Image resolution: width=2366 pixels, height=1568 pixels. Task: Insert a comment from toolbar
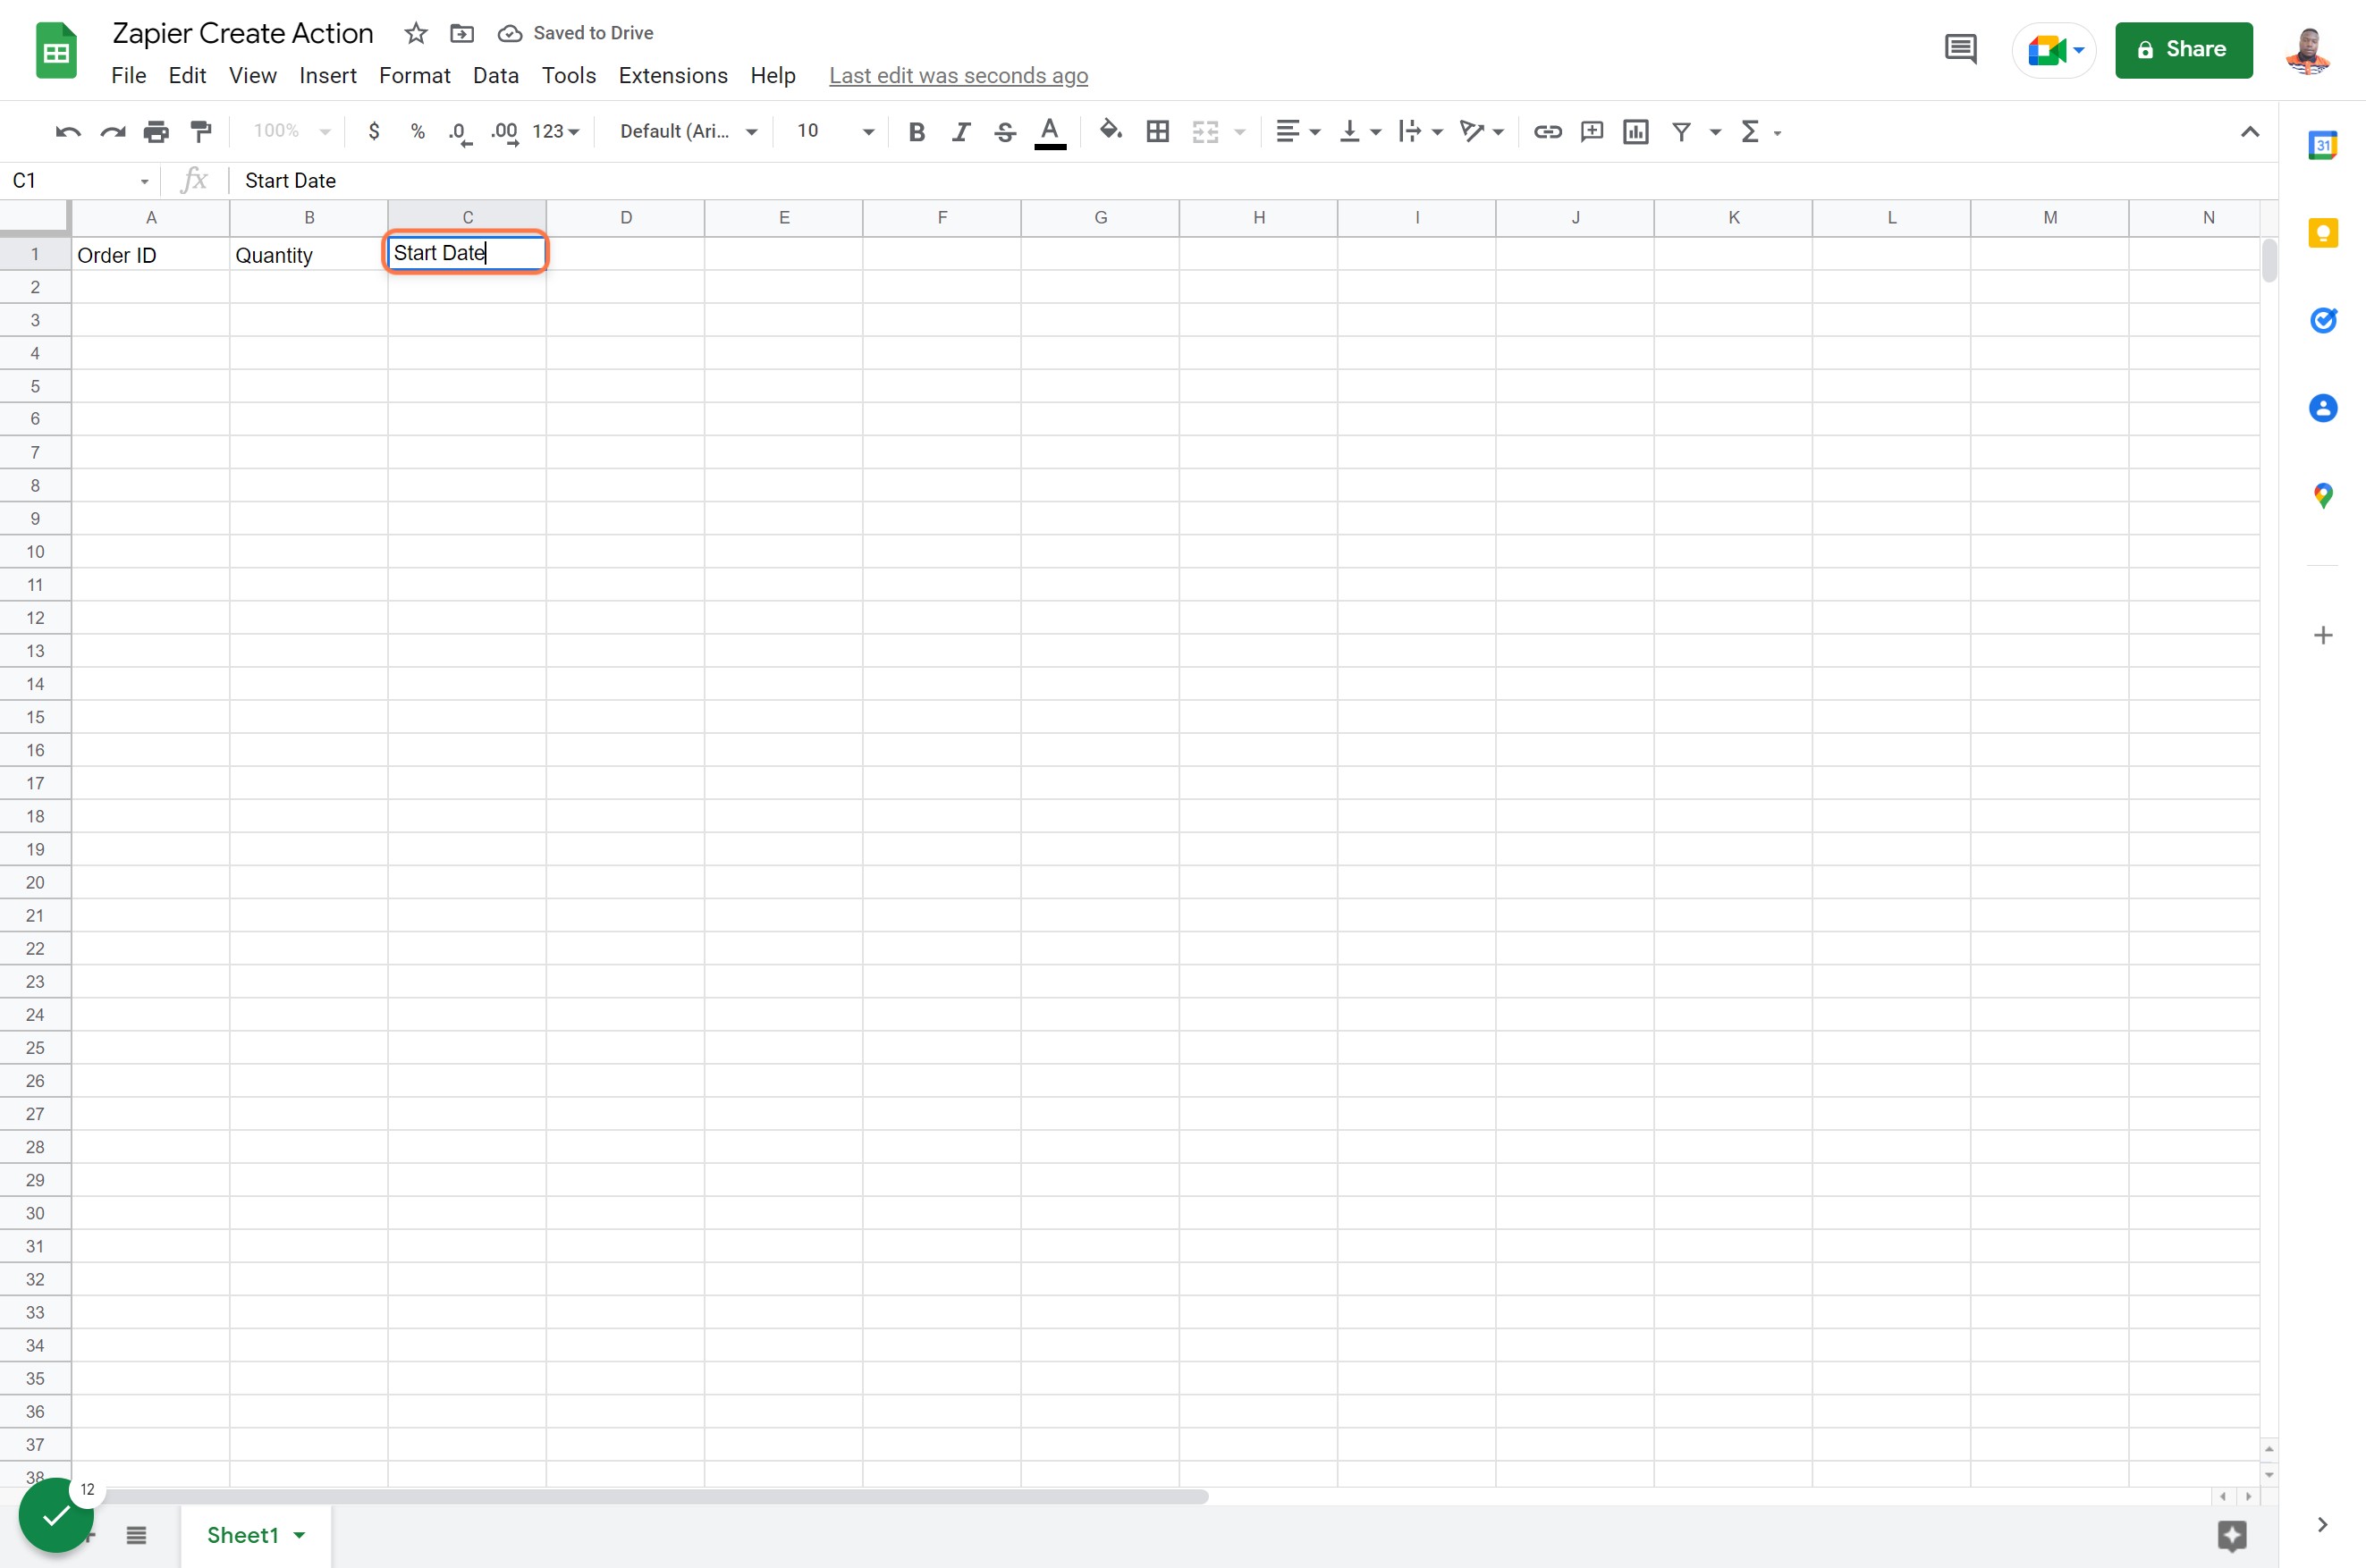1592,131
